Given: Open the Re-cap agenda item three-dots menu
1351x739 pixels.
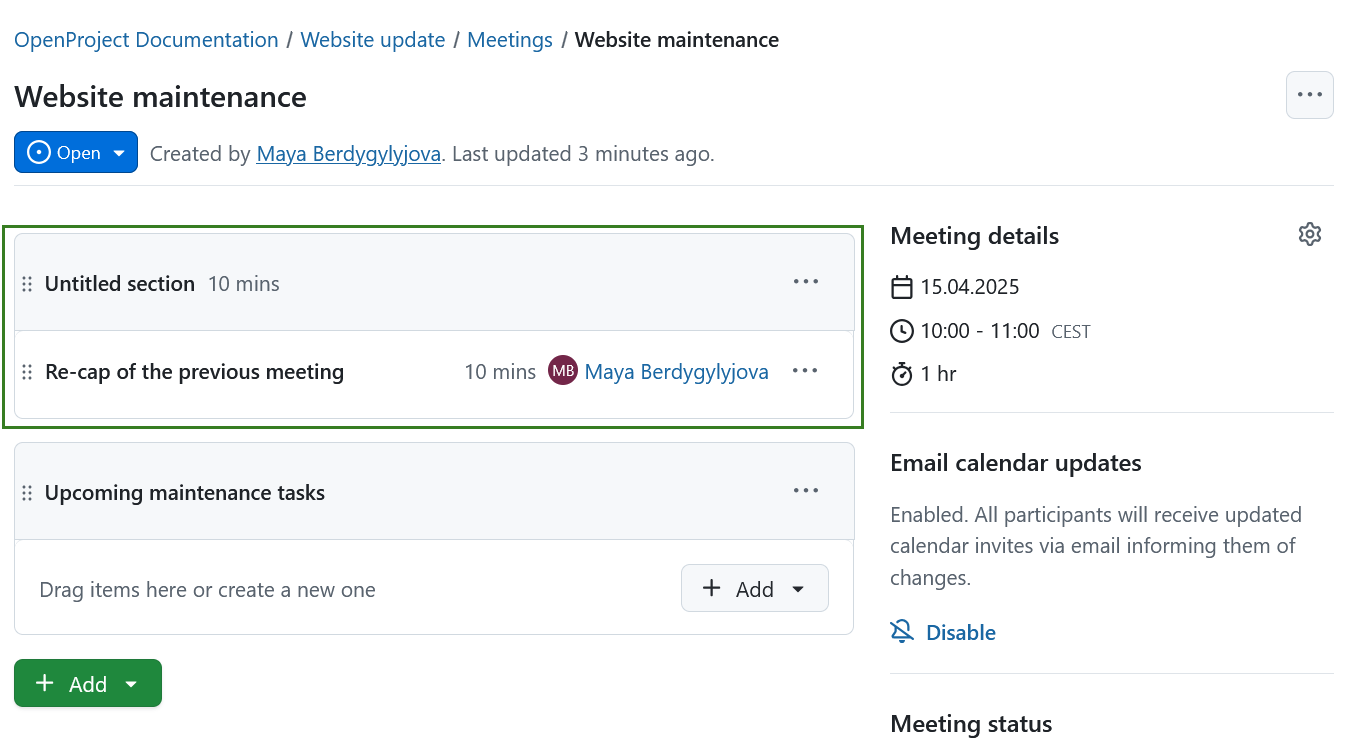Looking at the screenshot, I should click(805, 371).
